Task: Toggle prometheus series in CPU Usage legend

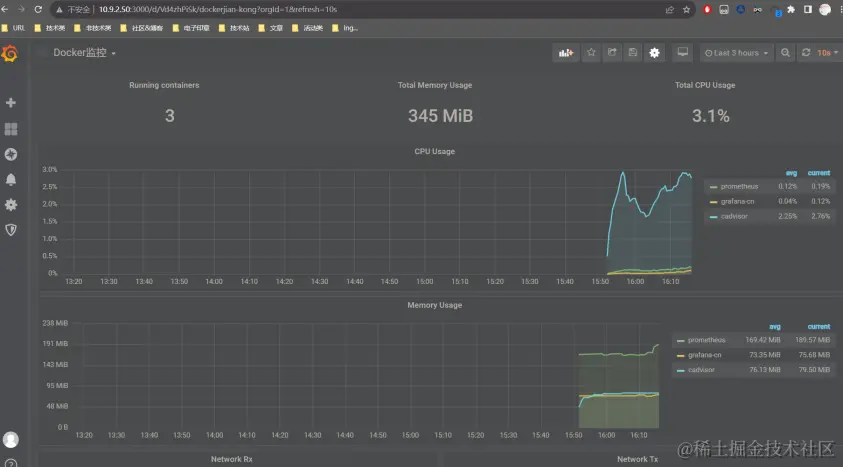Action: (x=739, y=186)
